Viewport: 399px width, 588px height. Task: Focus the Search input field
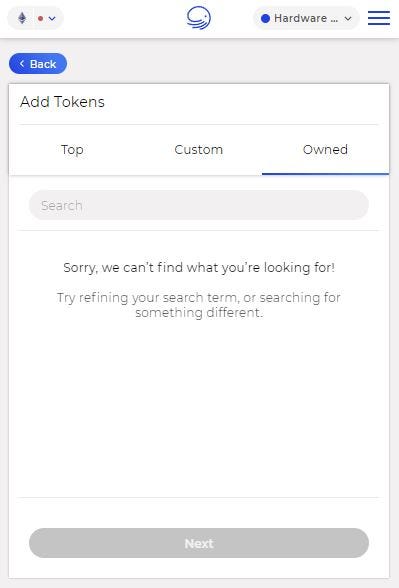(199, 205)
